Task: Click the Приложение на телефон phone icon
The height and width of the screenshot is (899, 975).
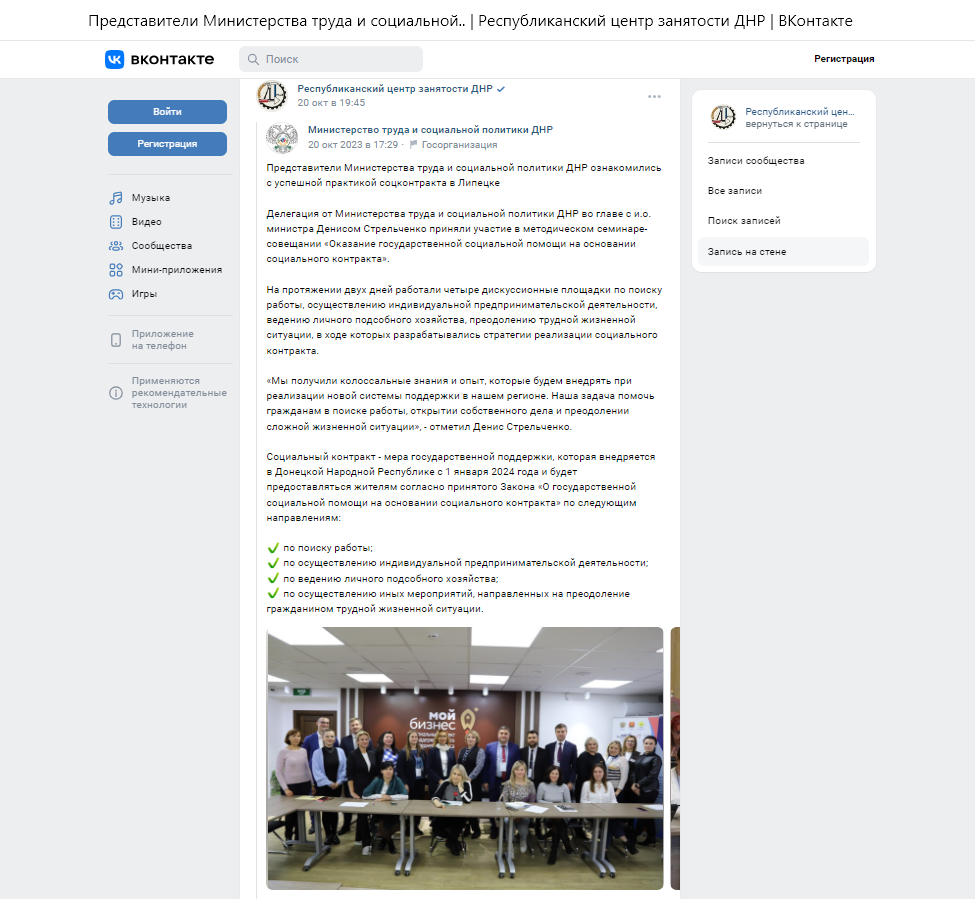Action: [116, 340]
